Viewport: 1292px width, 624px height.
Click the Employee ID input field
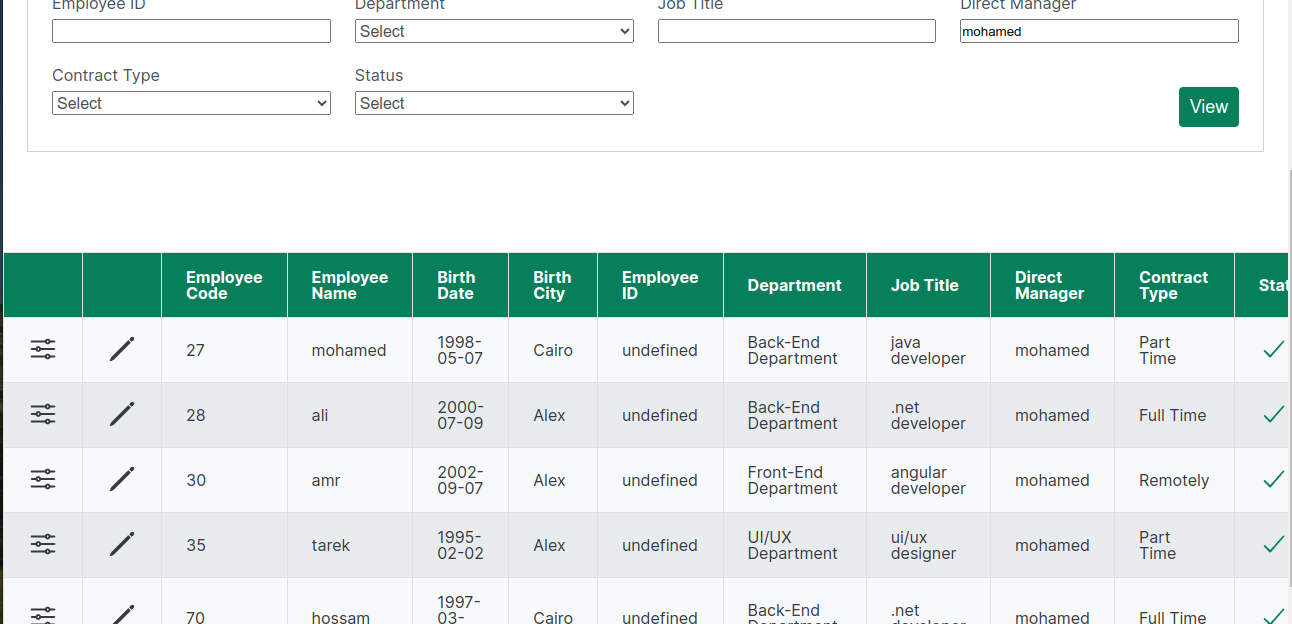point(191,31)
